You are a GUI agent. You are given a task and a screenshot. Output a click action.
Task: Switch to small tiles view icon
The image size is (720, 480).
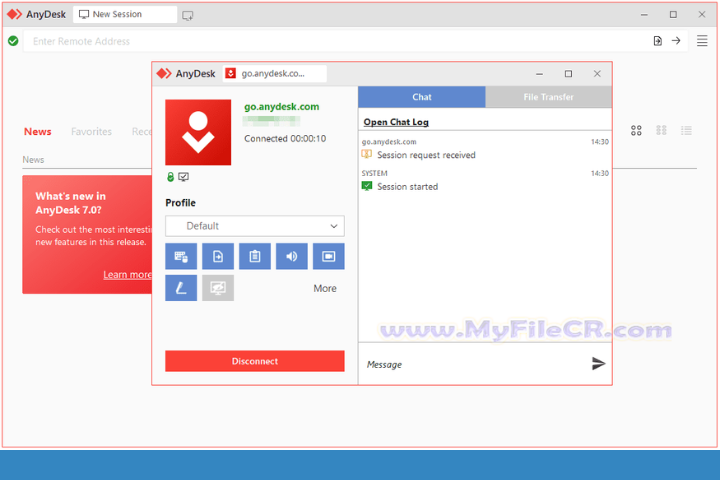point(661,131)
